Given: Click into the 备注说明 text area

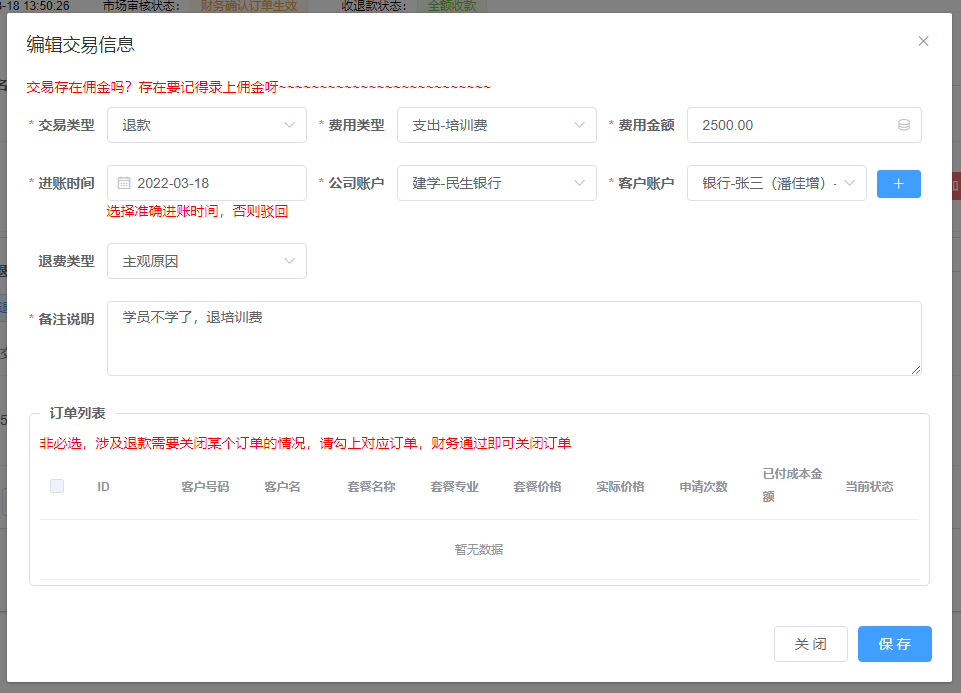Looking at the screenshot, I should [514, 338].
